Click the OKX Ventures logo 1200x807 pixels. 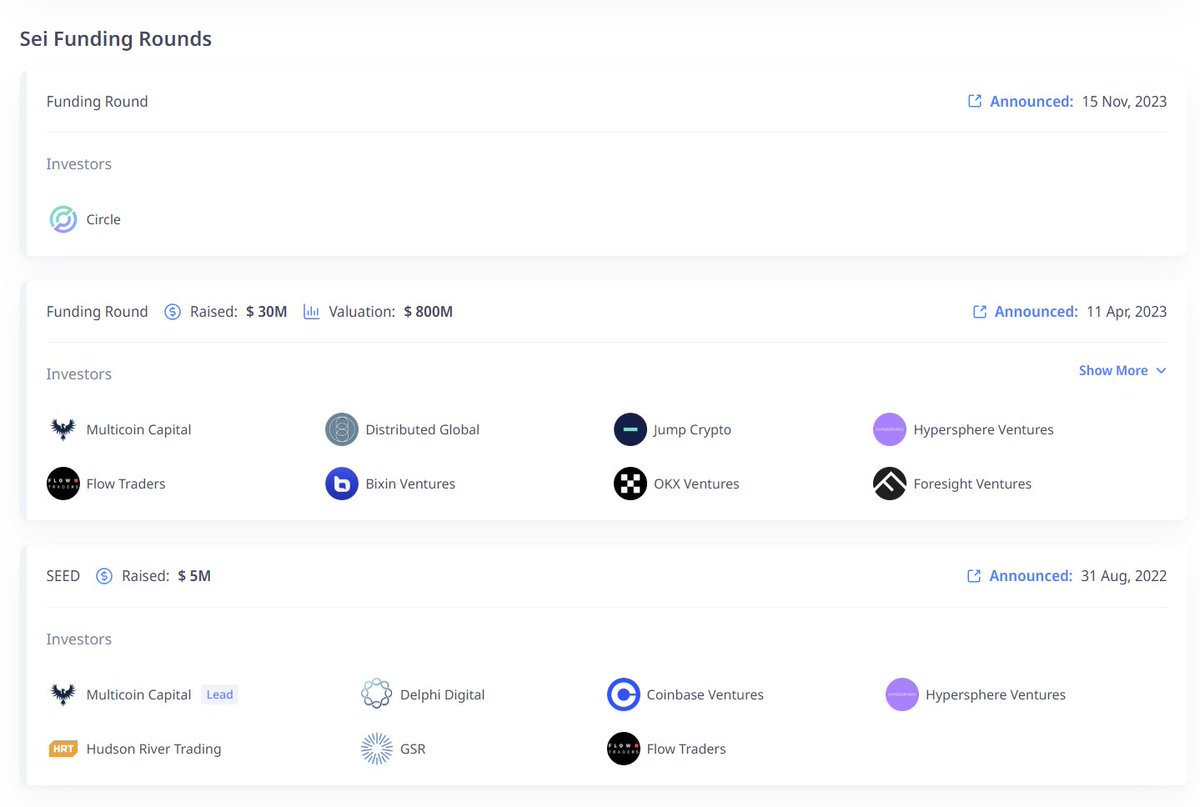click(630, 484)
